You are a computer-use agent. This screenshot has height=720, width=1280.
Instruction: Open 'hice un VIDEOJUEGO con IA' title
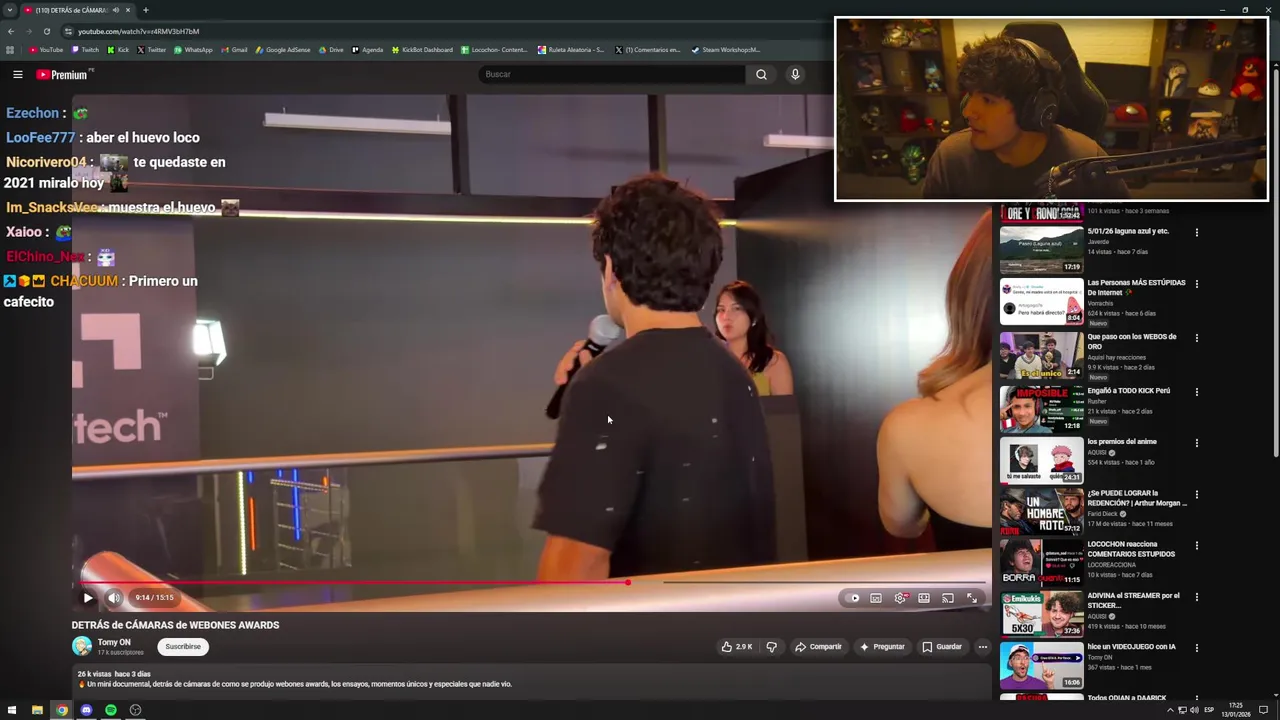pyautogui.click(x=1131, y=647)
